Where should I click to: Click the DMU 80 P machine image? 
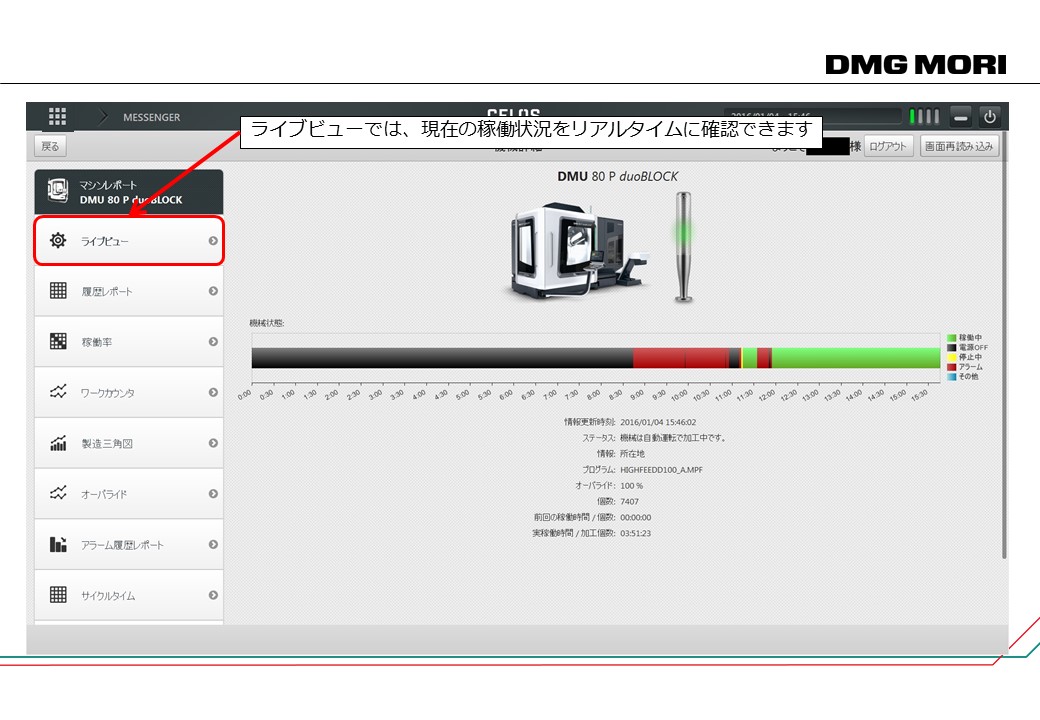tap(578, 249)
